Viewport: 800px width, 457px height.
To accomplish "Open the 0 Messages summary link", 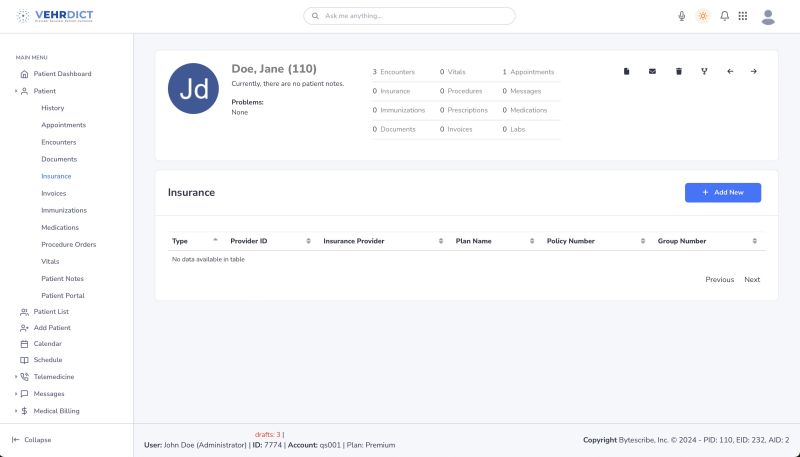I will 521,91.
